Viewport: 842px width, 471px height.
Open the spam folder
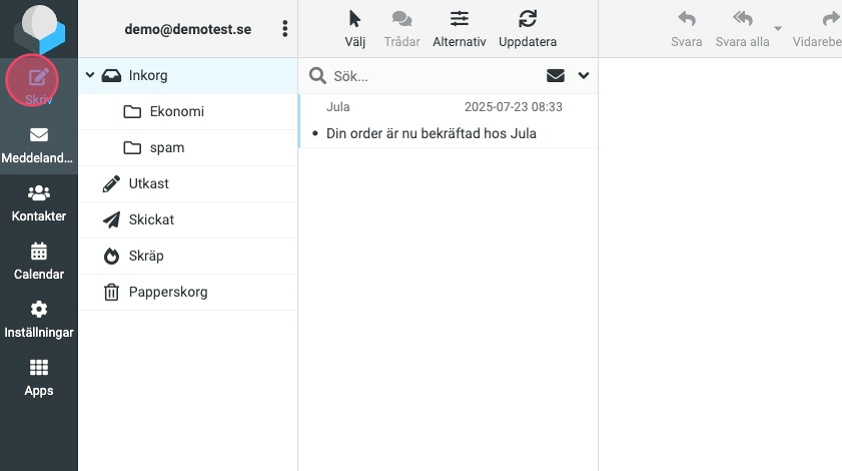(x=166, y=147)
